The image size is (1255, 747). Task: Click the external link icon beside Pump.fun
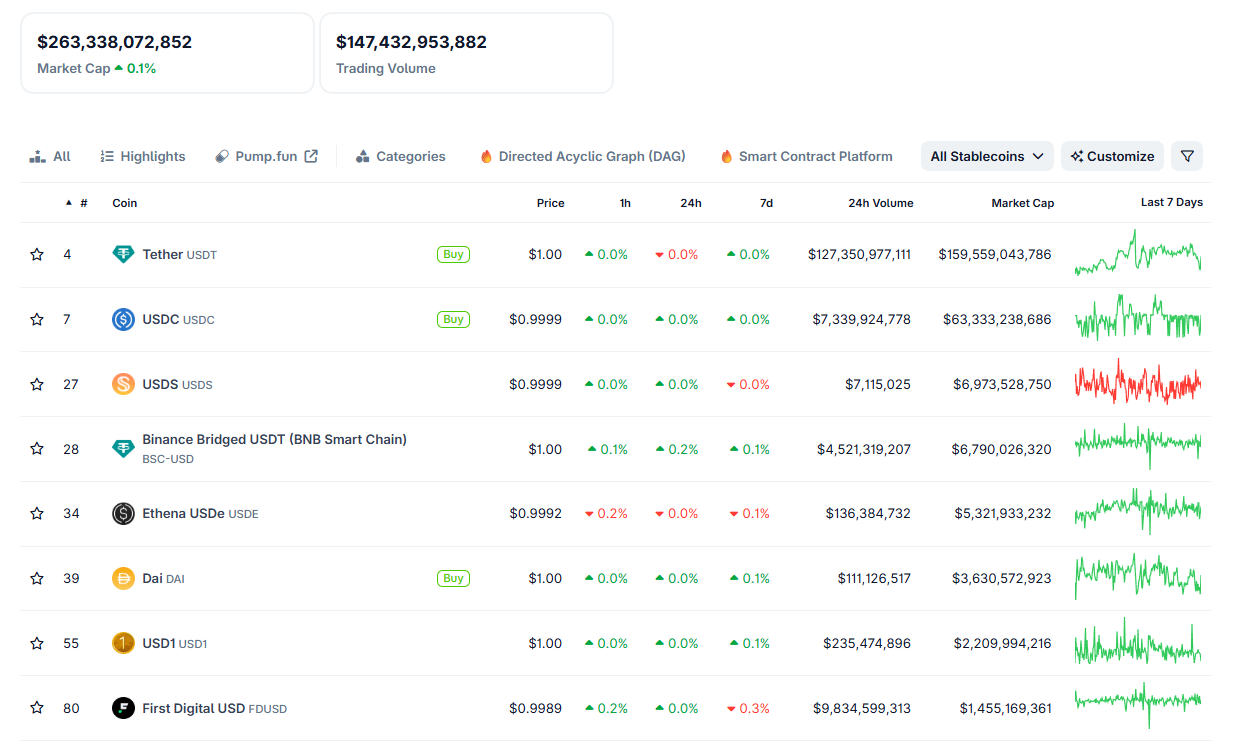pos(311,156)
